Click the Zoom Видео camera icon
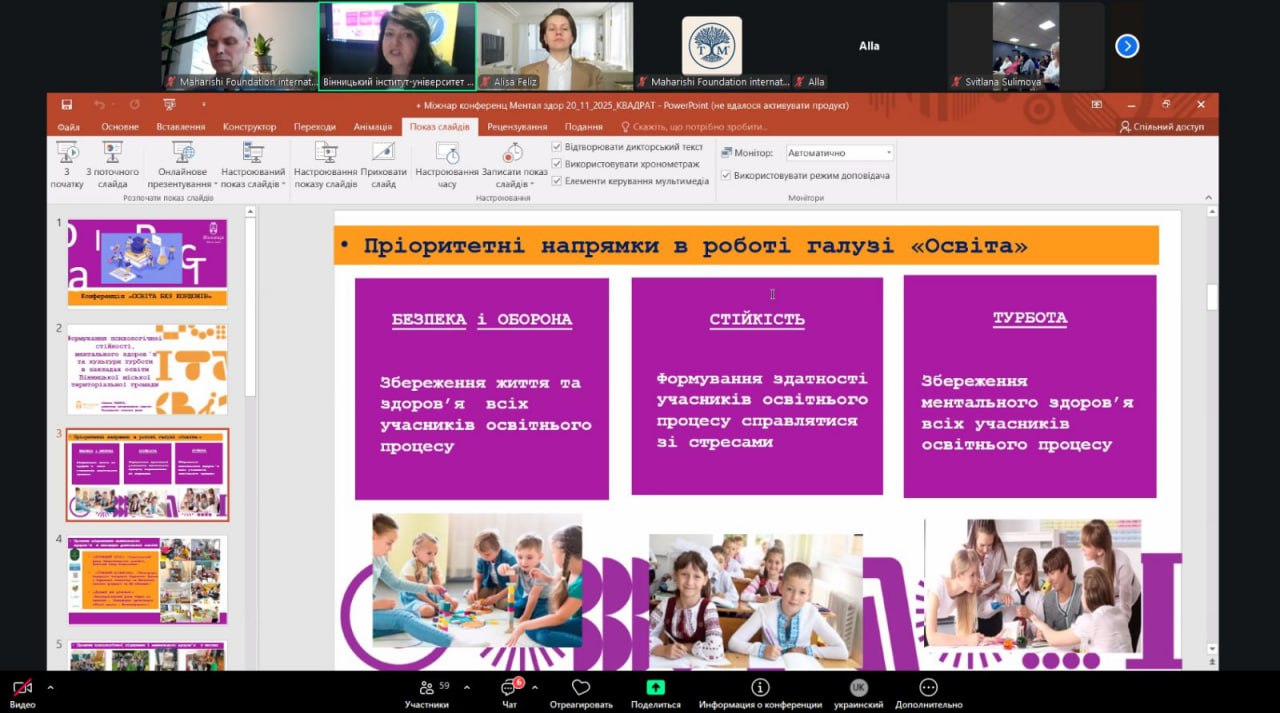This screenshot has height=713, width=1280. pyautogui.click(x=22, y=688)
